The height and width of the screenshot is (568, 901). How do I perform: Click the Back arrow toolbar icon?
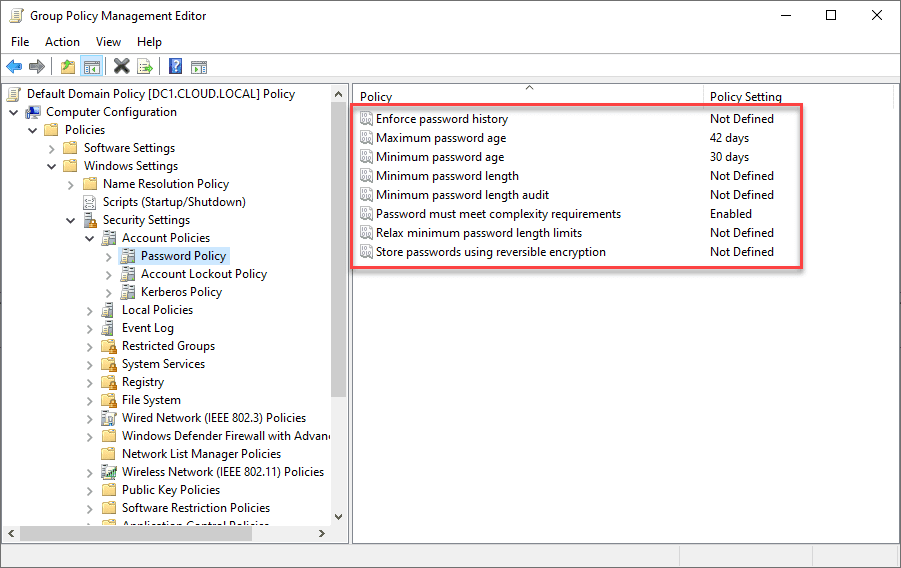(14, 67)
